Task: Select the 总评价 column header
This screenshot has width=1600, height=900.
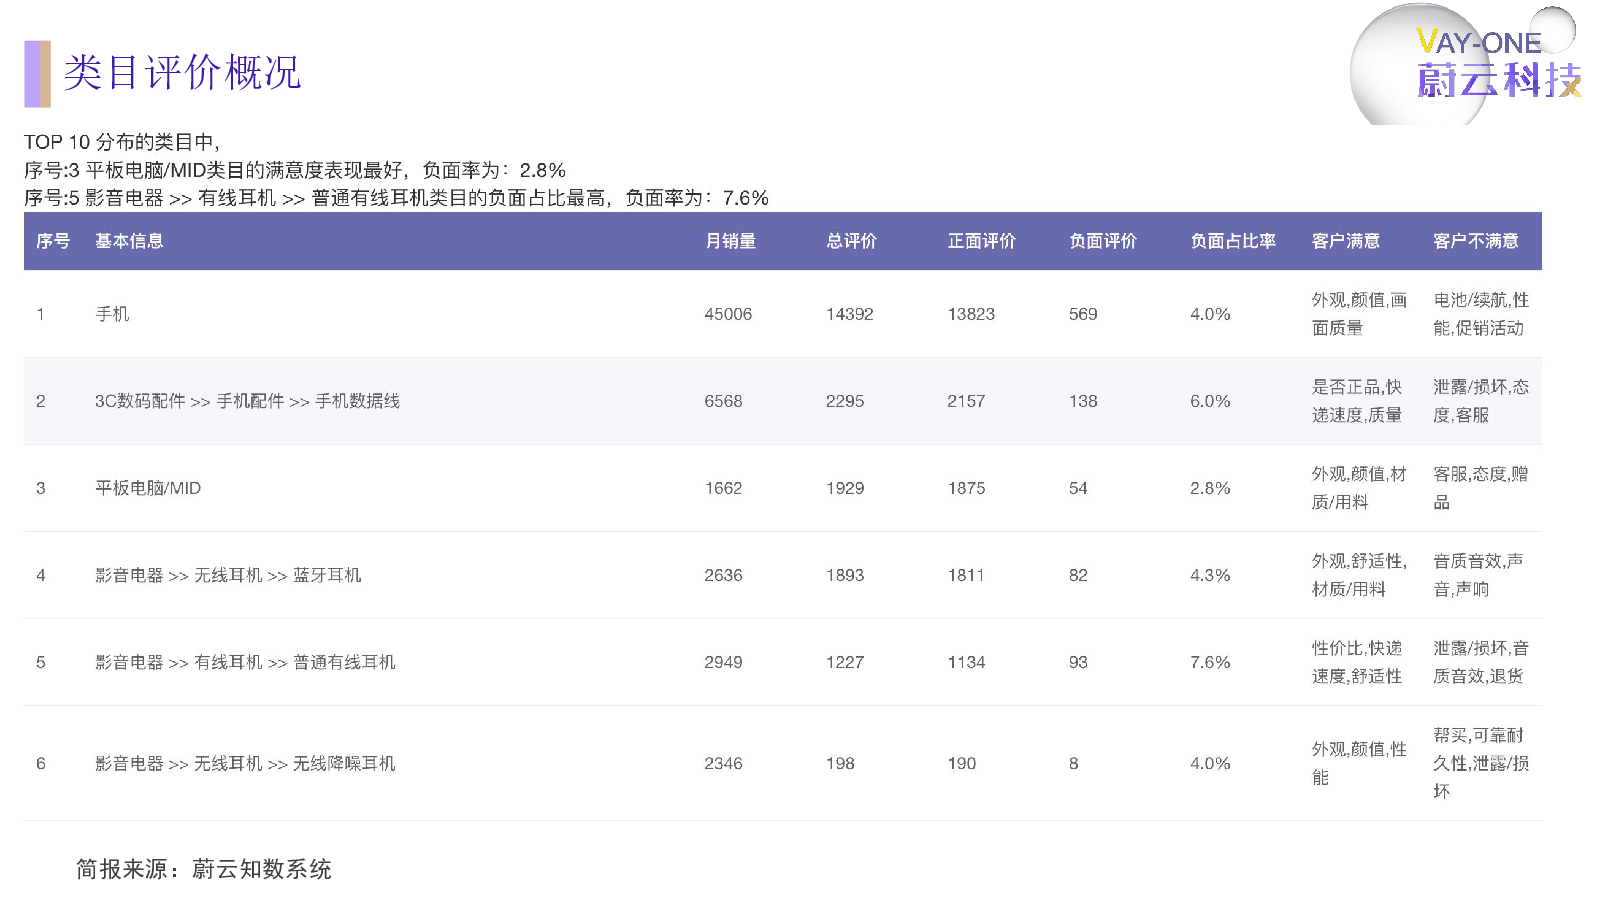Action: click(x=851, y=241)
